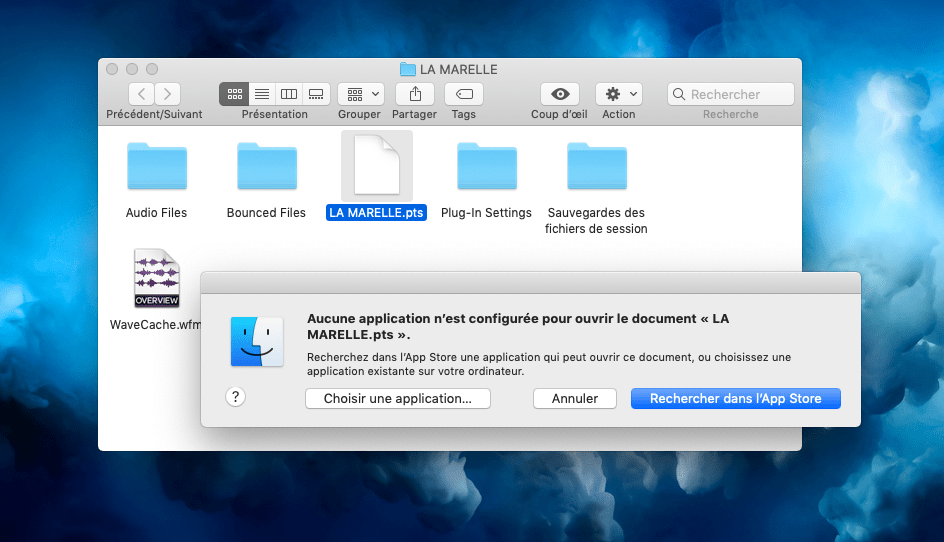Open the Grouper dropdown
944x542 pixels.
[361, 94]
